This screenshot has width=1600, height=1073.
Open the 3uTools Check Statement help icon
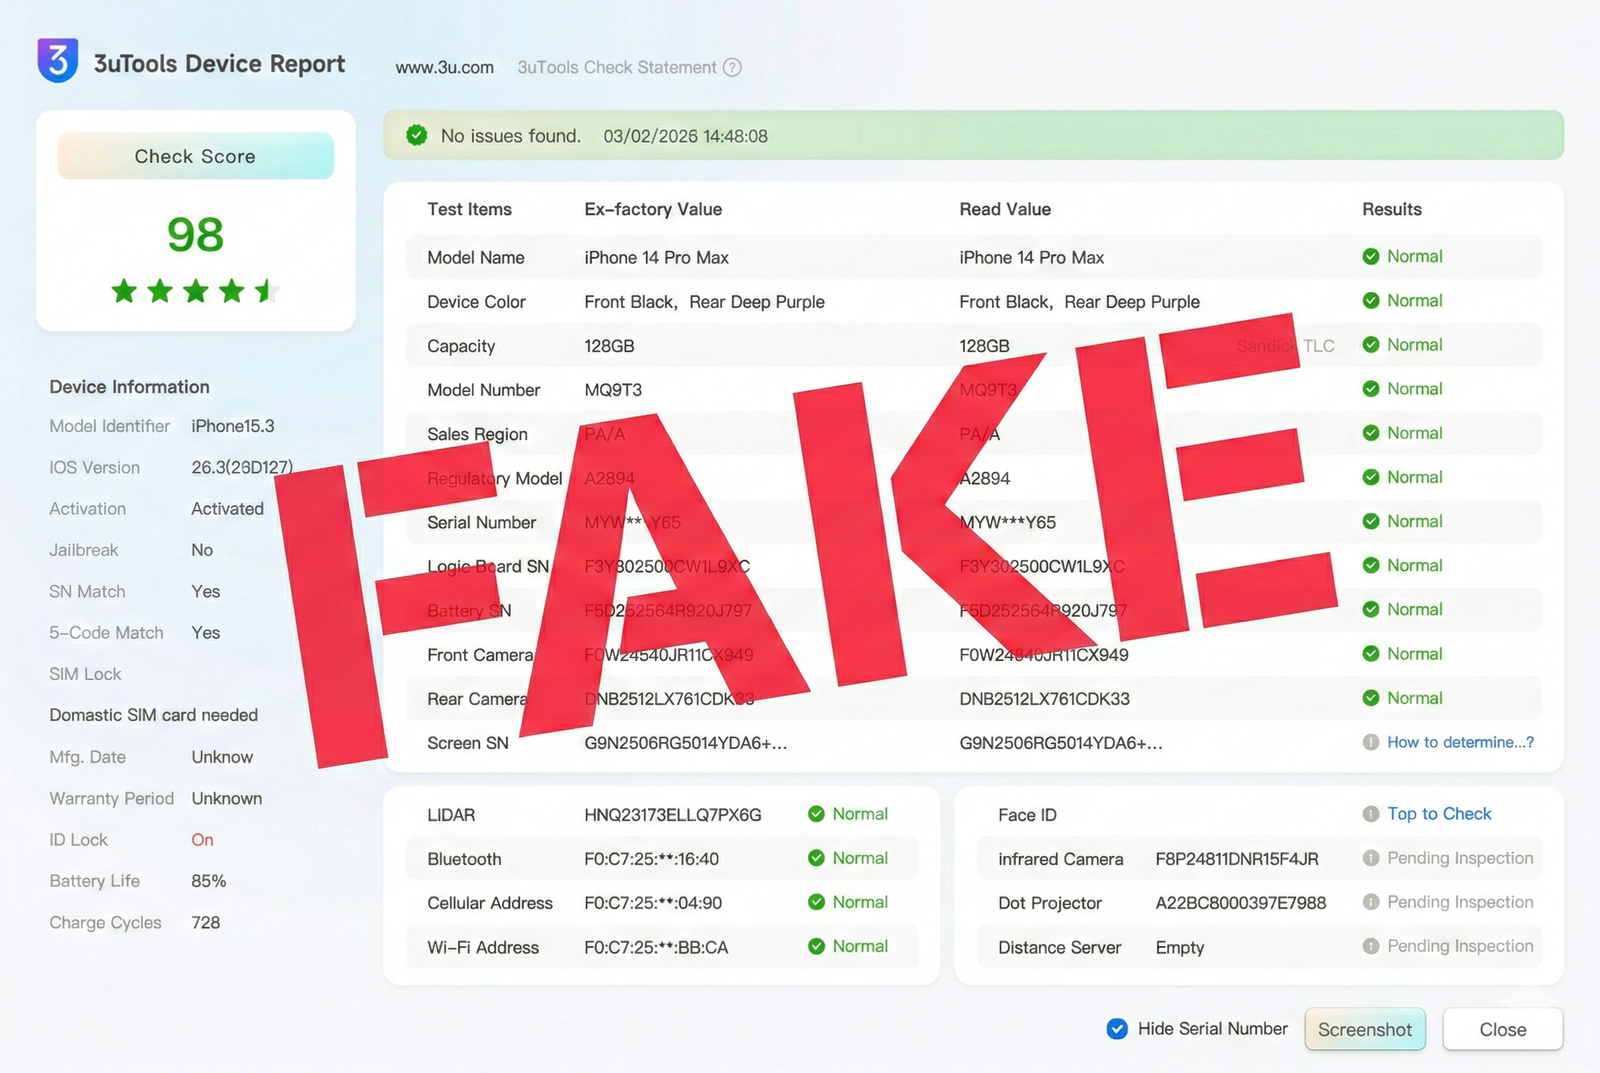pos(733,67)
